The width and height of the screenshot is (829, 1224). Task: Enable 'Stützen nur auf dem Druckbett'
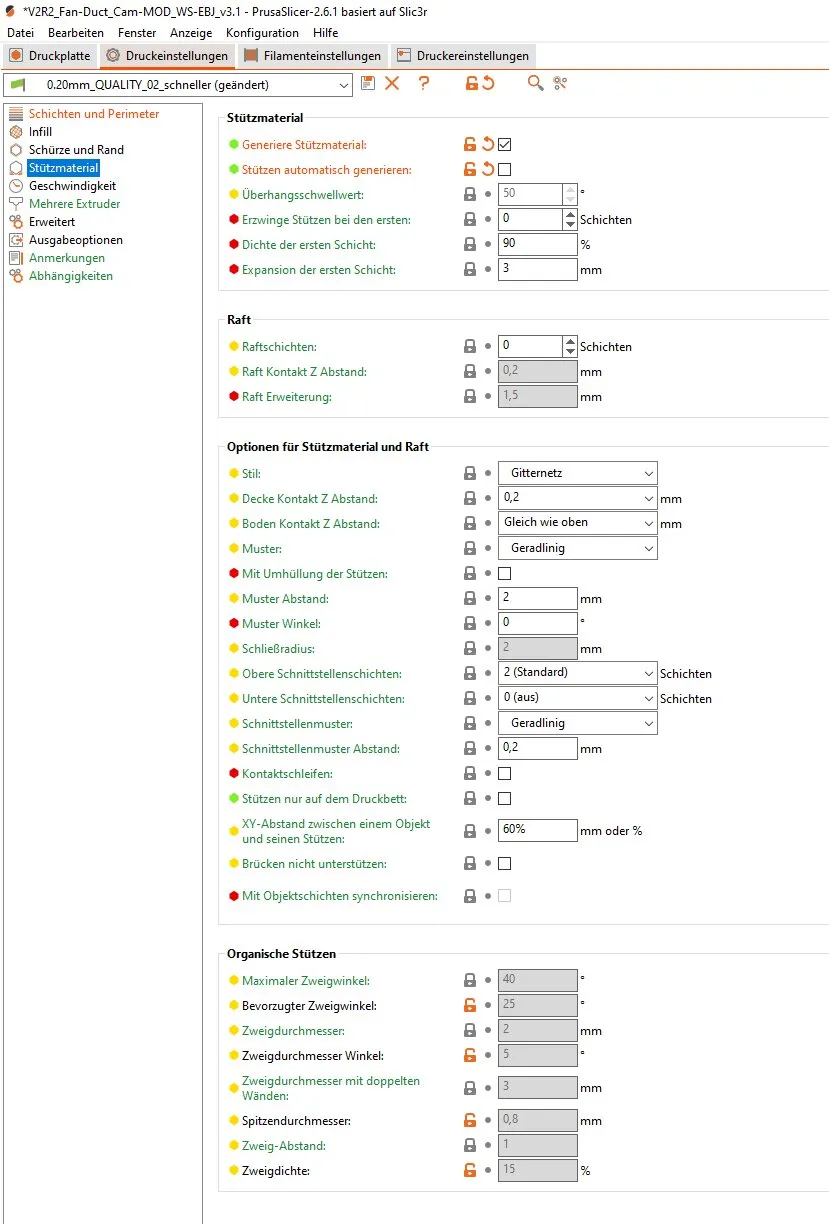point(505,799)
